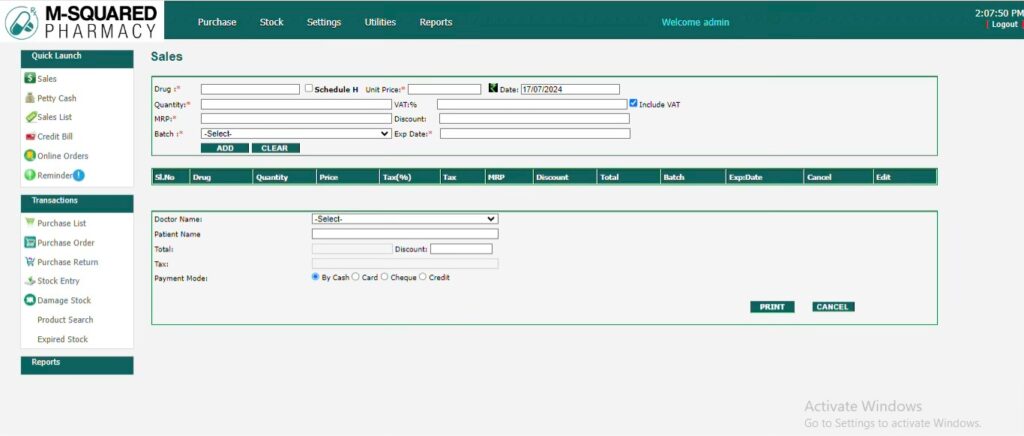This screenshot has height=436, width=1024.
Task: Expand the Batch select dropdown
Action: pyautogui.click(x=295, y=133)
